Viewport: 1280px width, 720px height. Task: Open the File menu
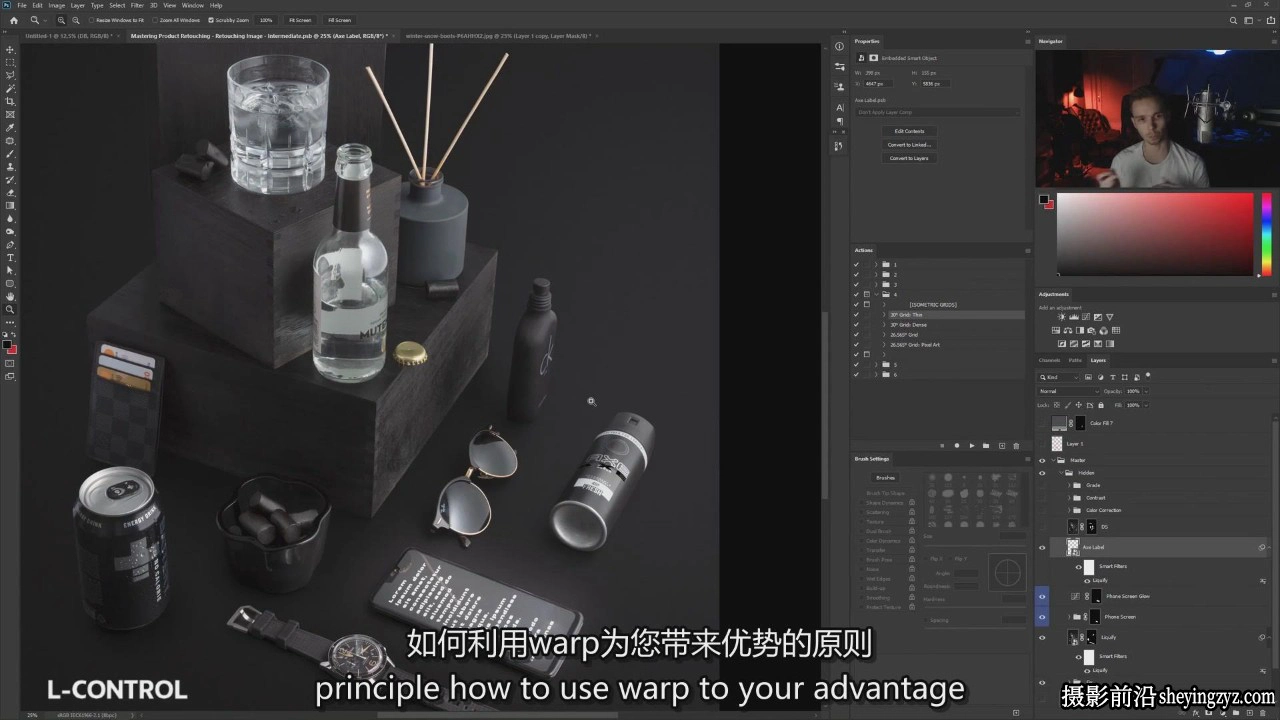[22, 5]
